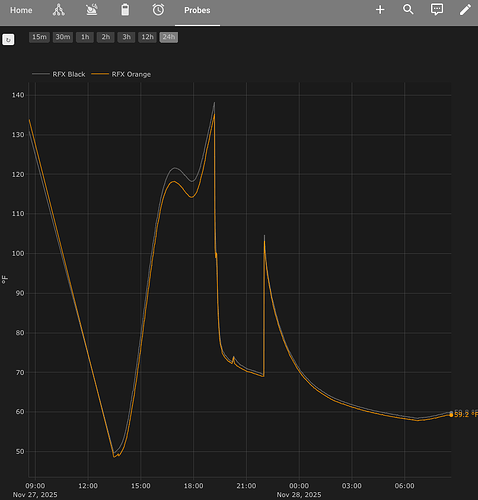Toggle RFX Black series in legend
Viewport: 478px width, 500px height.
point(59,74)
